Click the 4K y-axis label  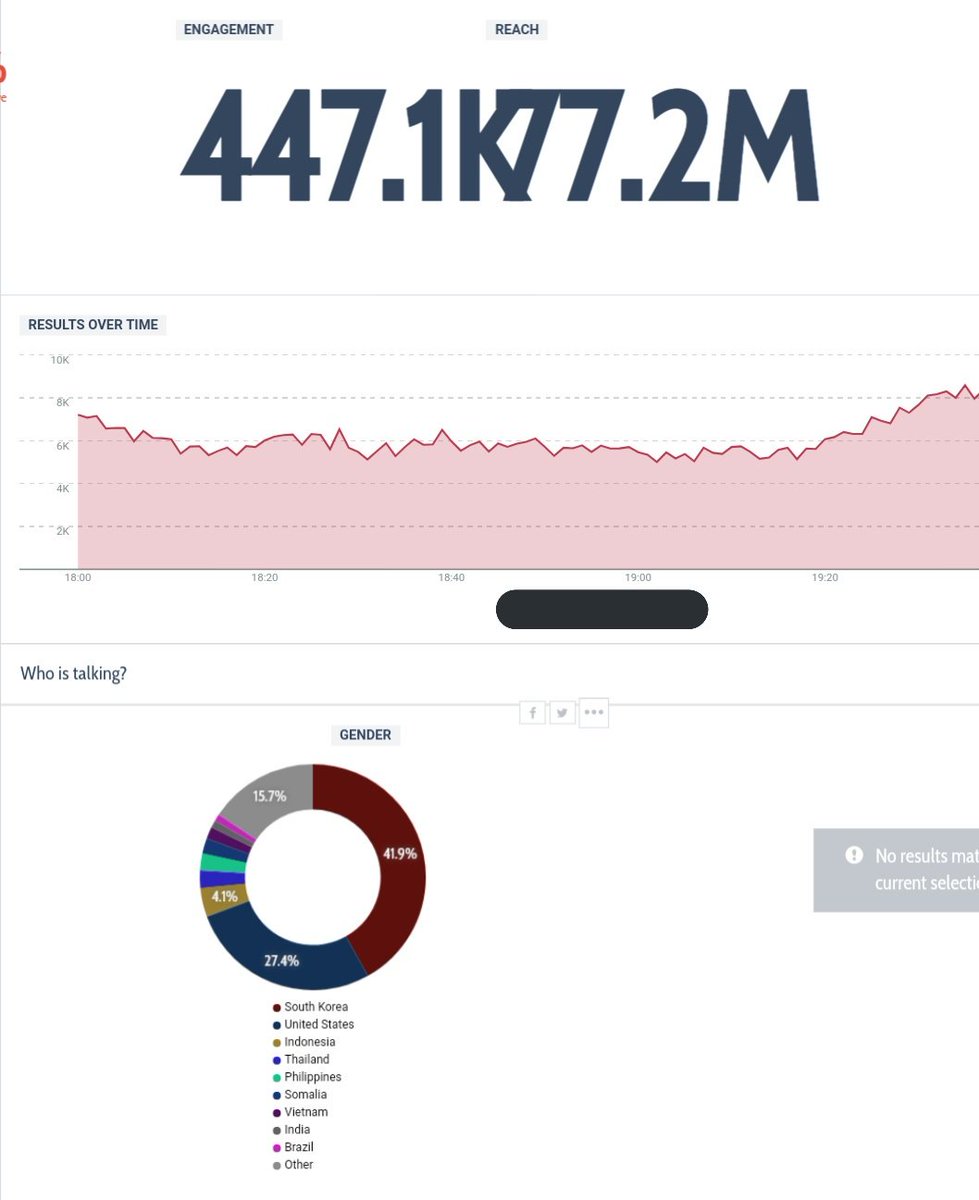click(62, 488)
